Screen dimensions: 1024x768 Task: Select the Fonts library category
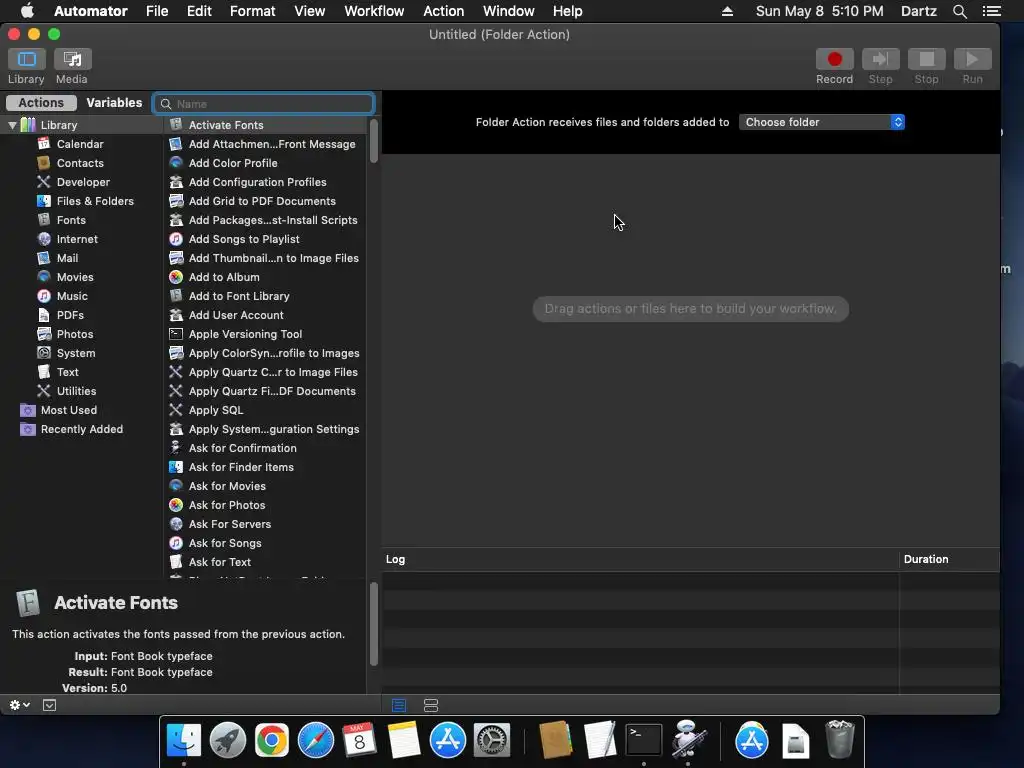click(x=71, y=220)
